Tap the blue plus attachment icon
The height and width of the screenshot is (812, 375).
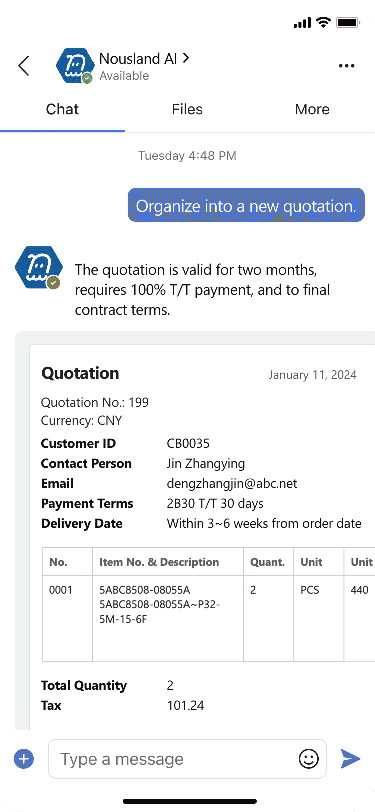24,759
